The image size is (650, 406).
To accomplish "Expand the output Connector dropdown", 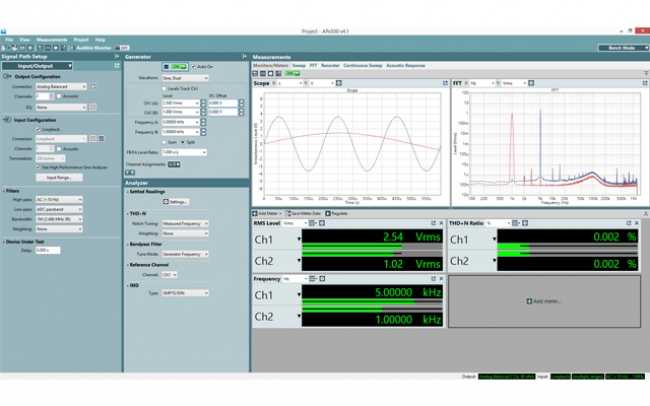I will (64, 86).
